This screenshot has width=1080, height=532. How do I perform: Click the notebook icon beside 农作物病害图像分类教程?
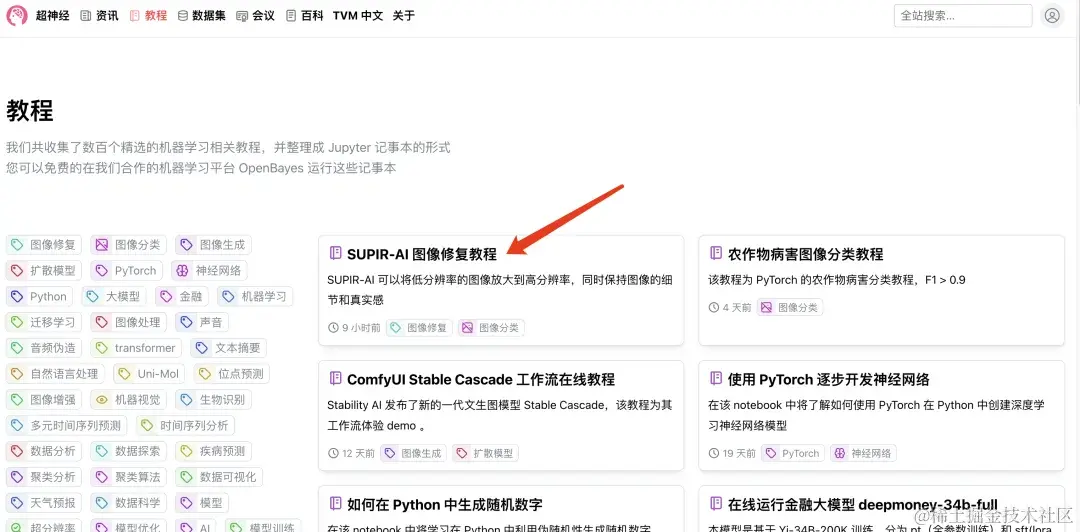[716, 254]
